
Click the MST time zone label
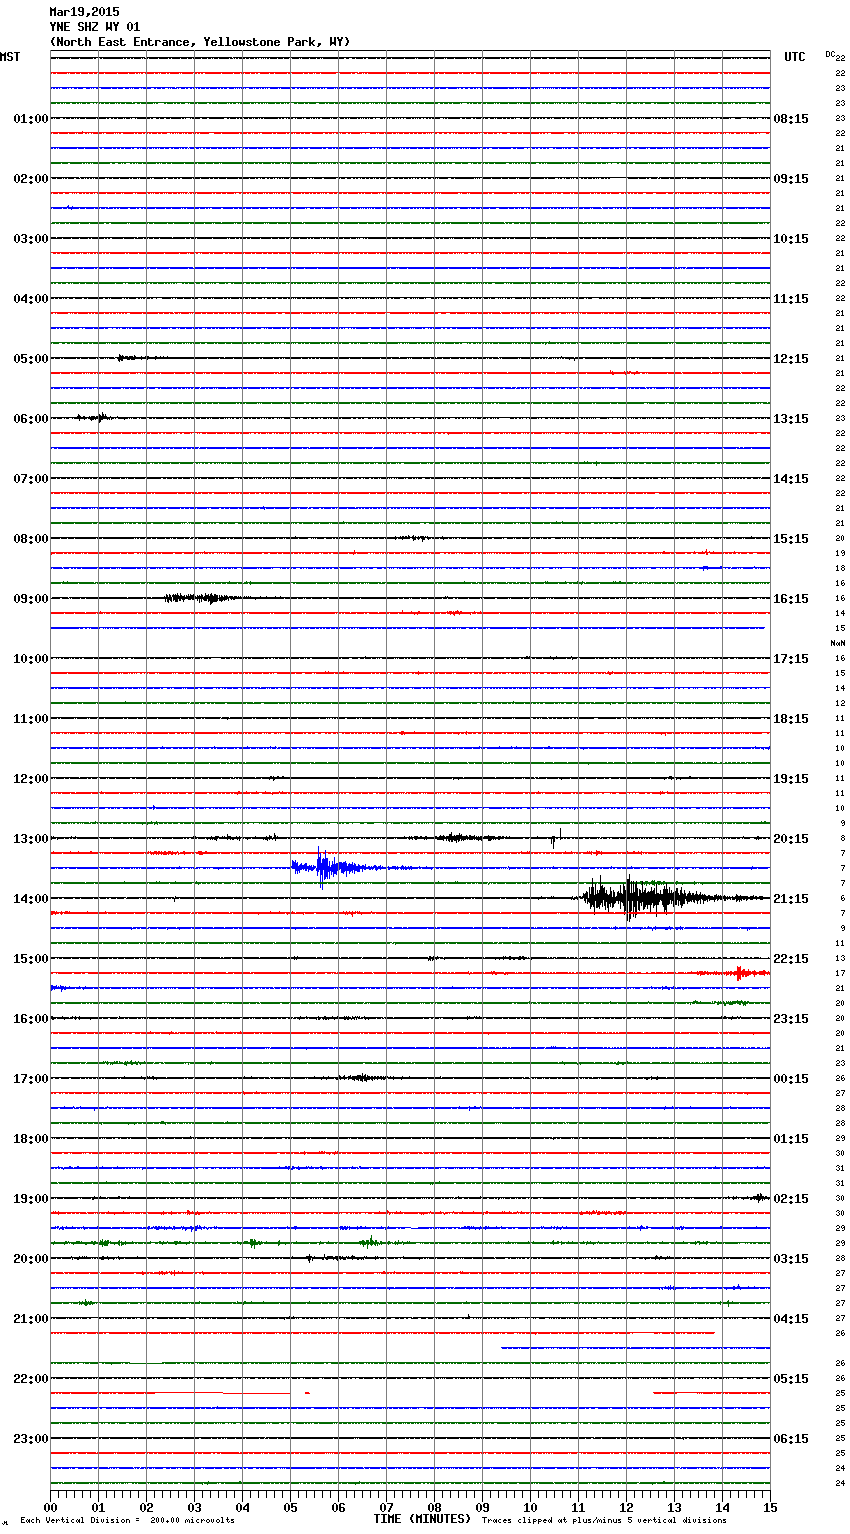pyautogui.click(x=10, y=57)
